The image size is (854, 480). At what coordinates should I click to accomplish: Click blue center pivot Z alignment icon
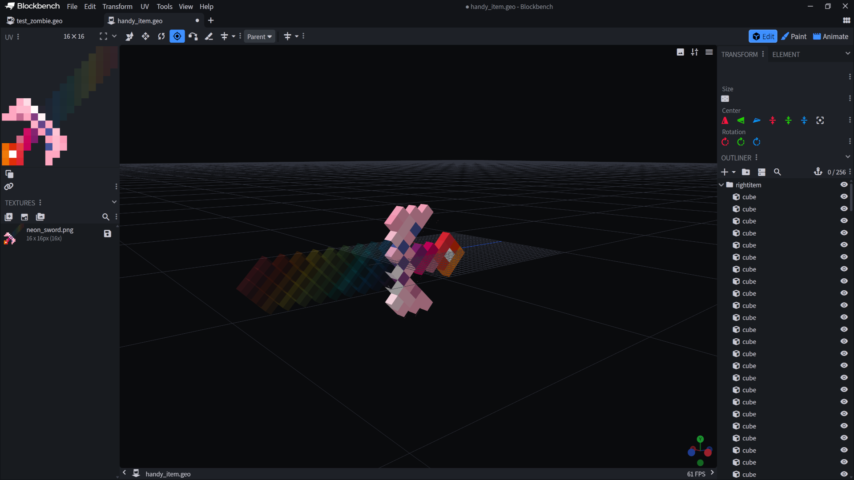coord(804,120)
